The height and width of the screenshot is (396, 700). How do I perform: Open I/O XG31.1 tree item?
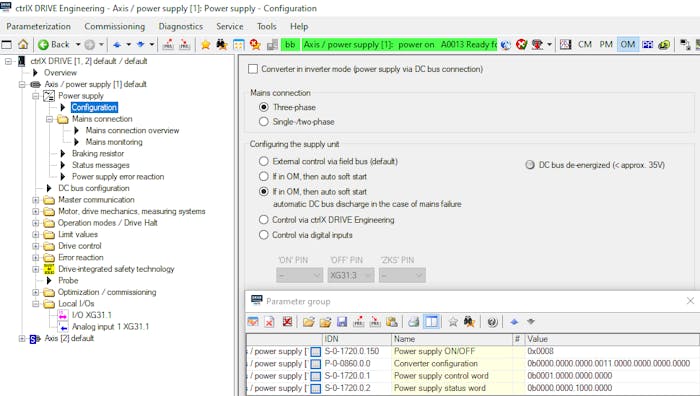click(x=92, y=315)
